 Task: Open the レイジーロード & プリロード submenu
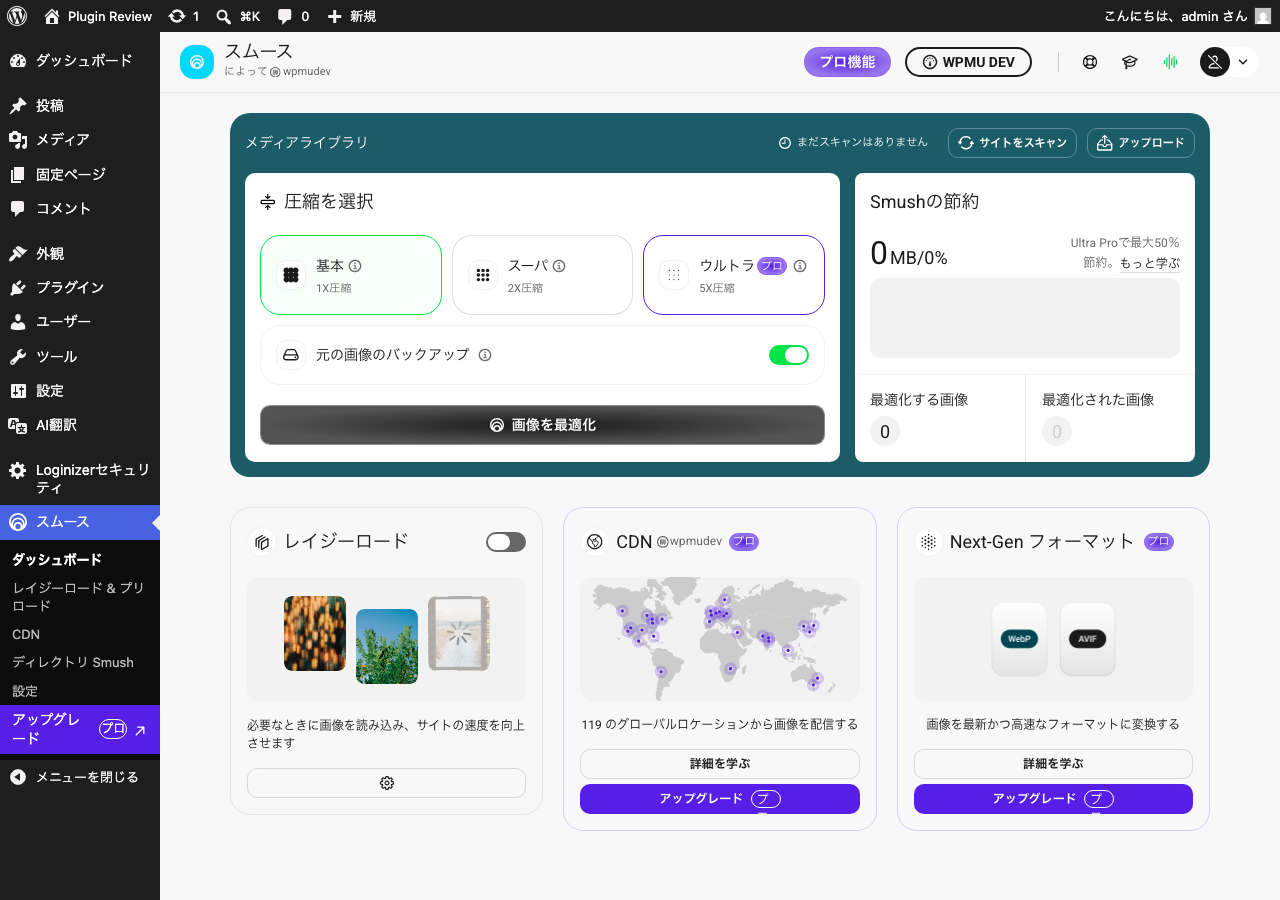click(x=80, y=597)
